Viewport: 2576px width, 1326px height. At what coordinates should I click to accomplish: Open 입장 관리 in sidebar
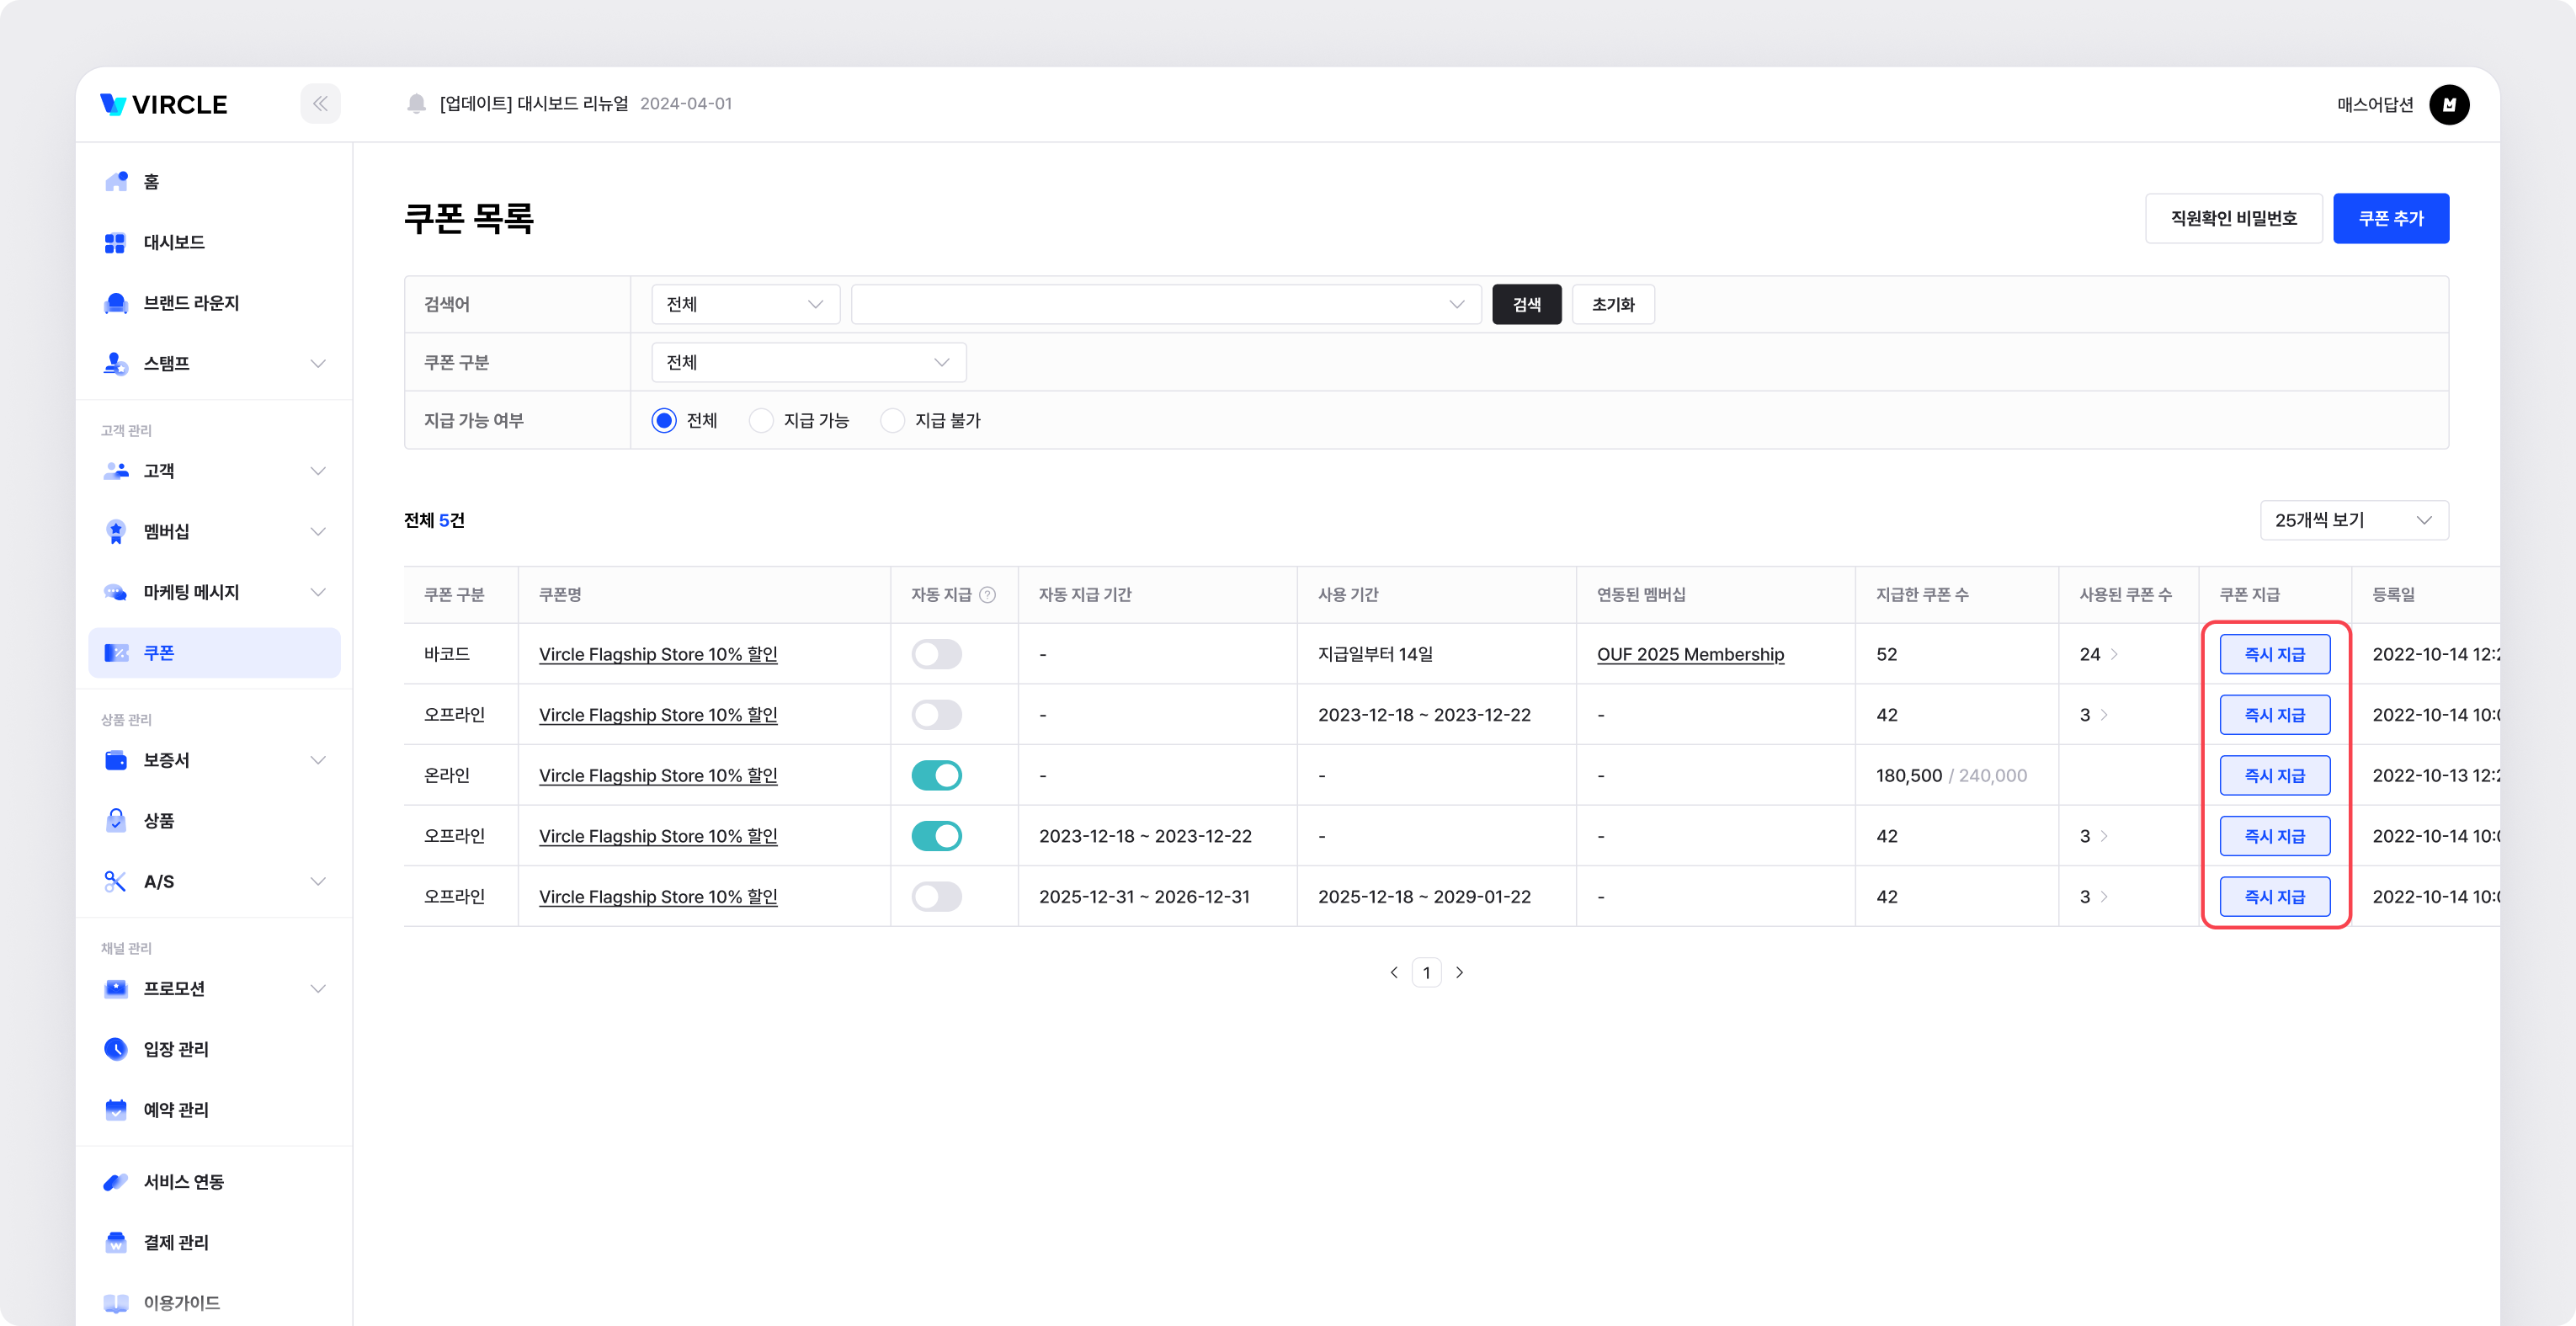[175, 1049]
